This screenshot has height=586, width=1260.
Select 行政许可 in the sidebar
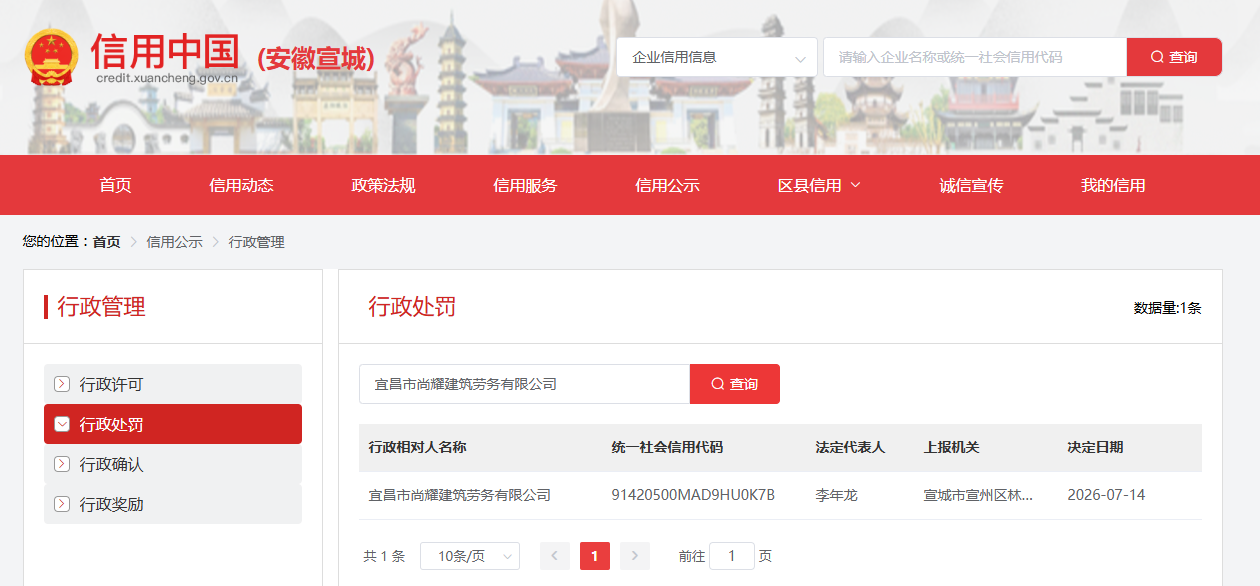[x=173, y=384]
